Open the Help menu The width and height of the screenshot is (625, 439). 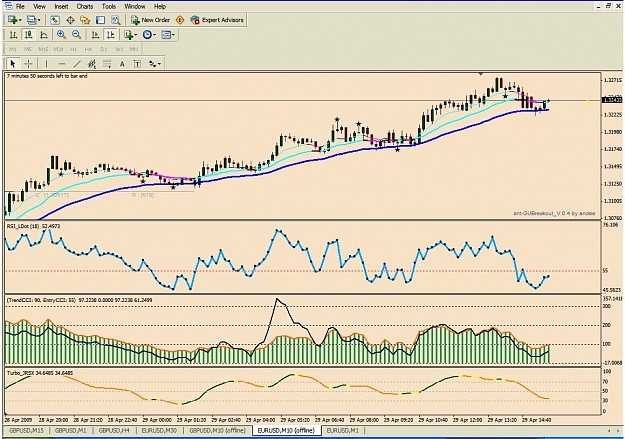[x=160, y=6]
